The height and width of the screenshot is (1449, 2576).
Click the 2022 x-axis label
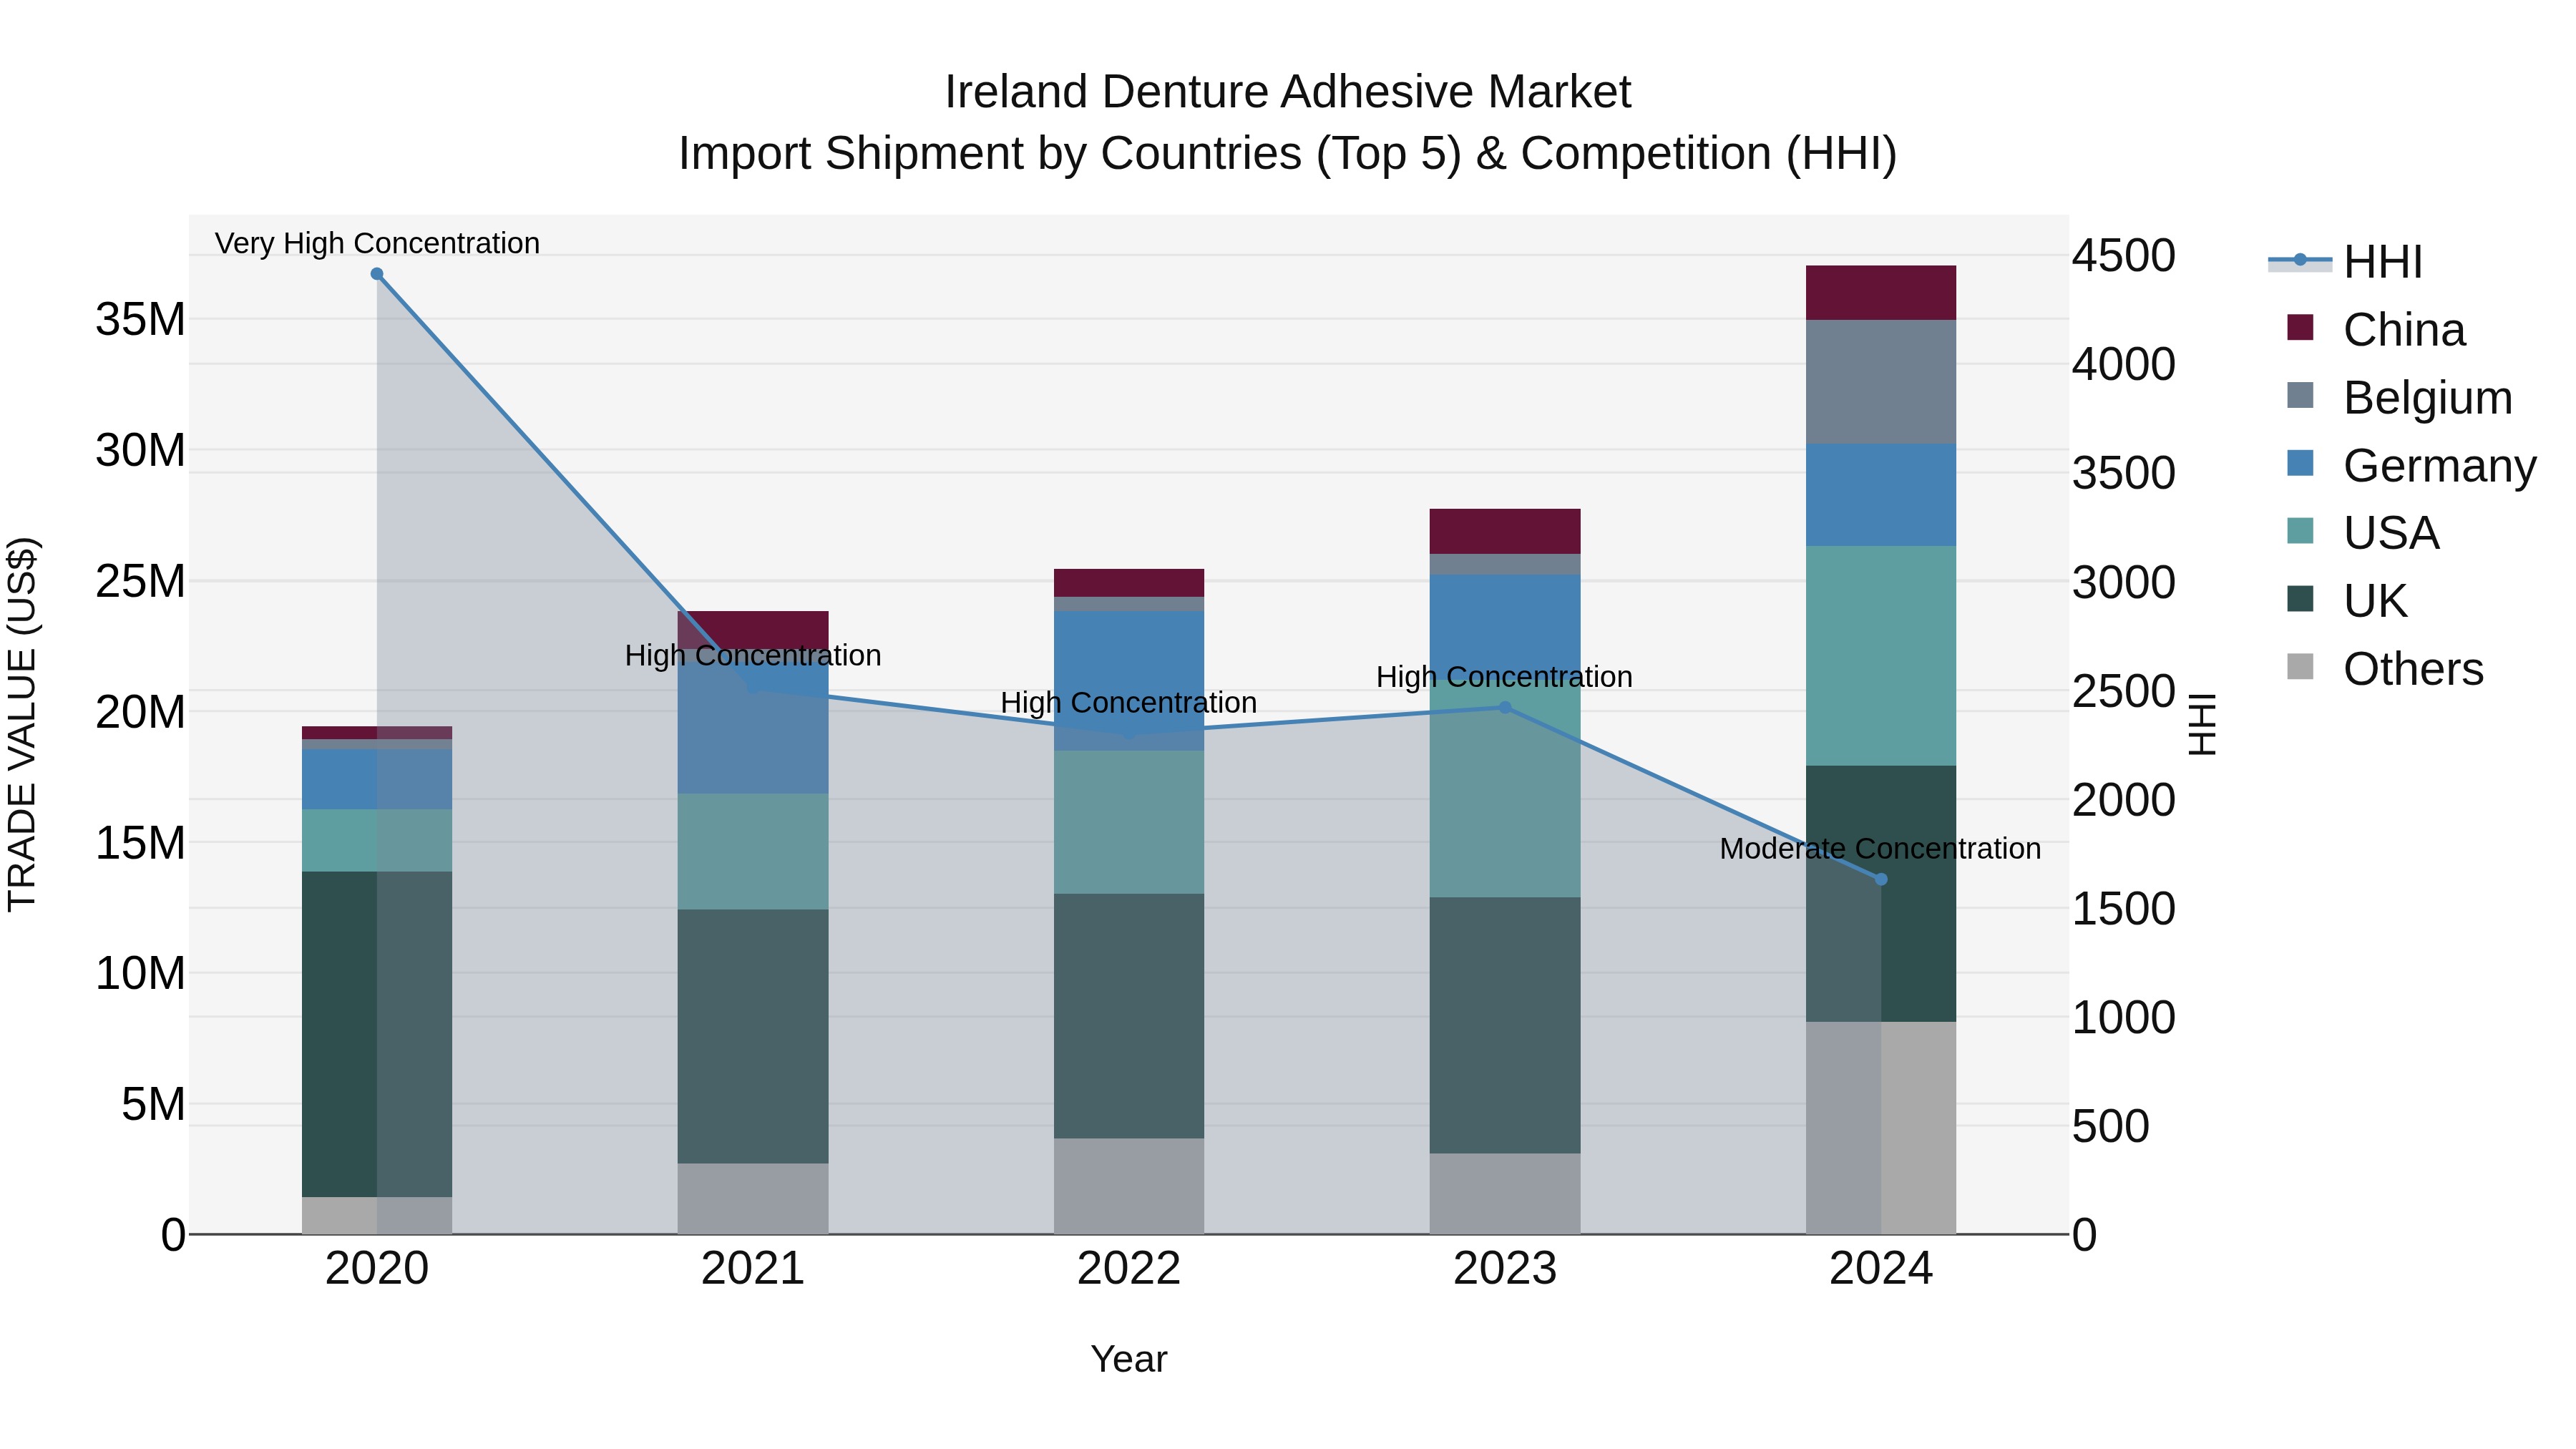[x=1129, y=1269]
